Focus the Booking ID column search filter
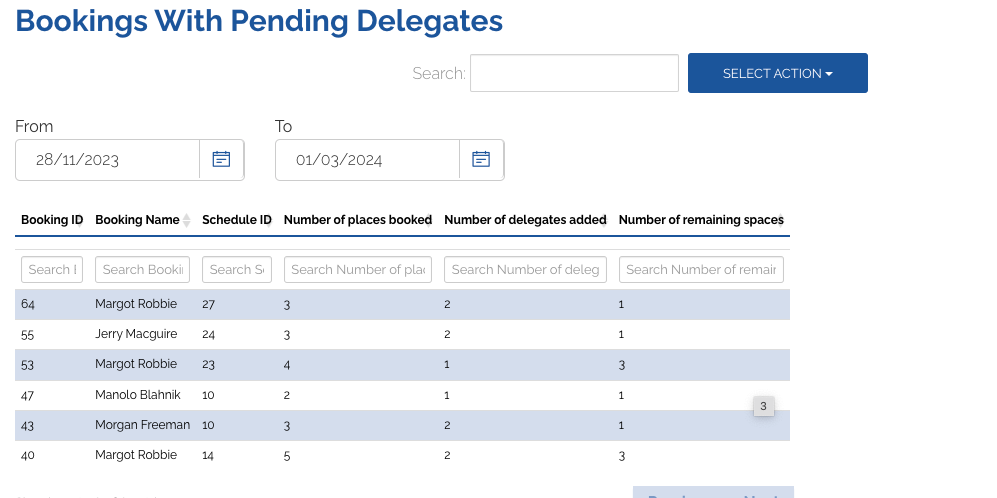The image size is (997, 498). coord(51,269)
